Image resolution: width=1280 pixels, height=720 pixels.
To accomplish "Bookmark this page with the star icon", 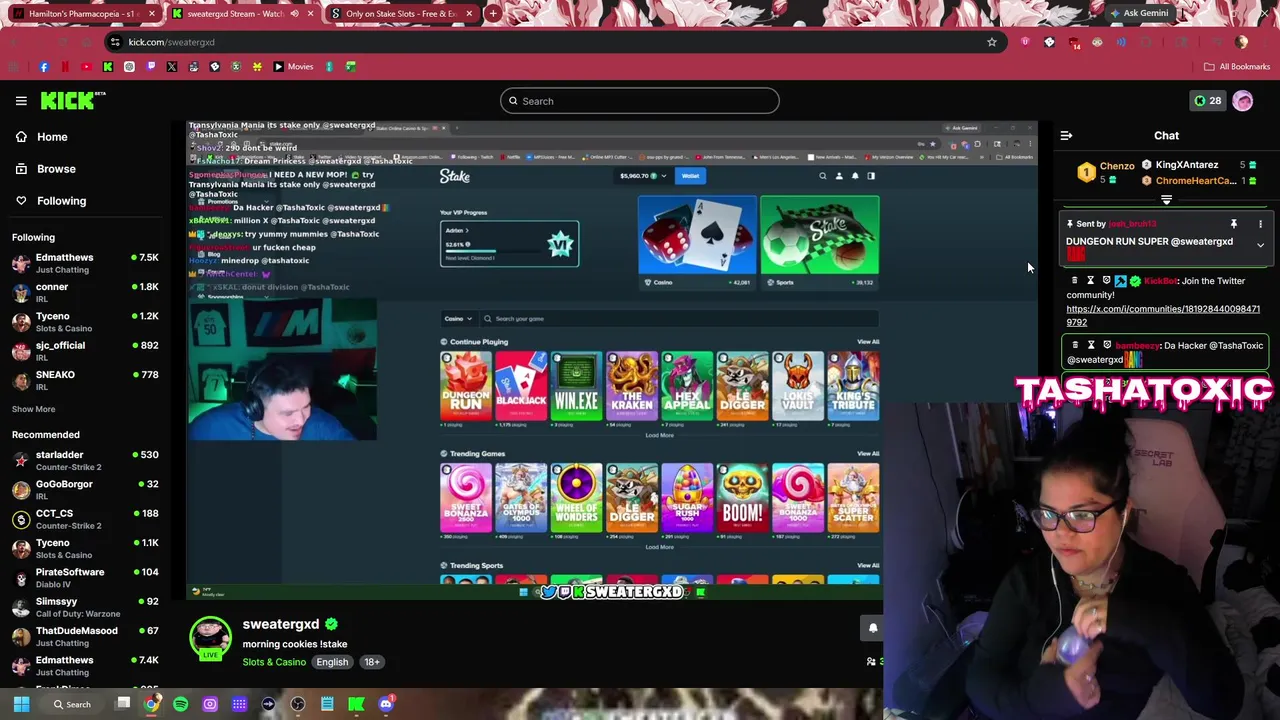I will click(992, 42).
